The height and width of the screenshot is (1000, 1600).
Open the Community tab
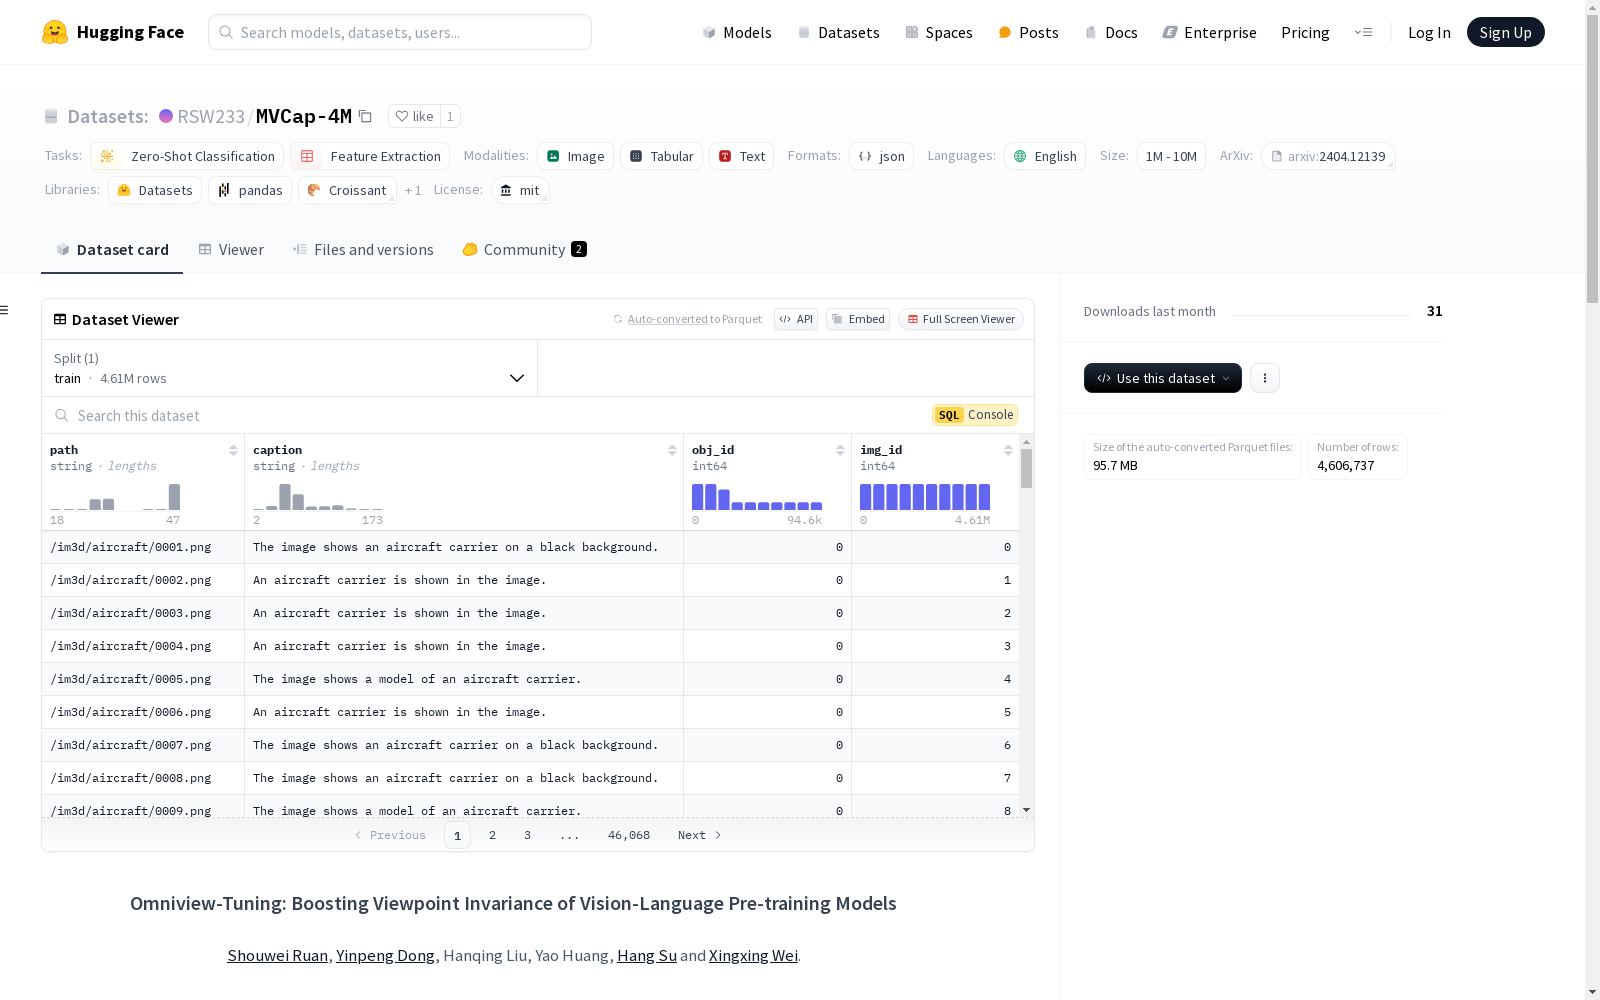pos(524,250)
